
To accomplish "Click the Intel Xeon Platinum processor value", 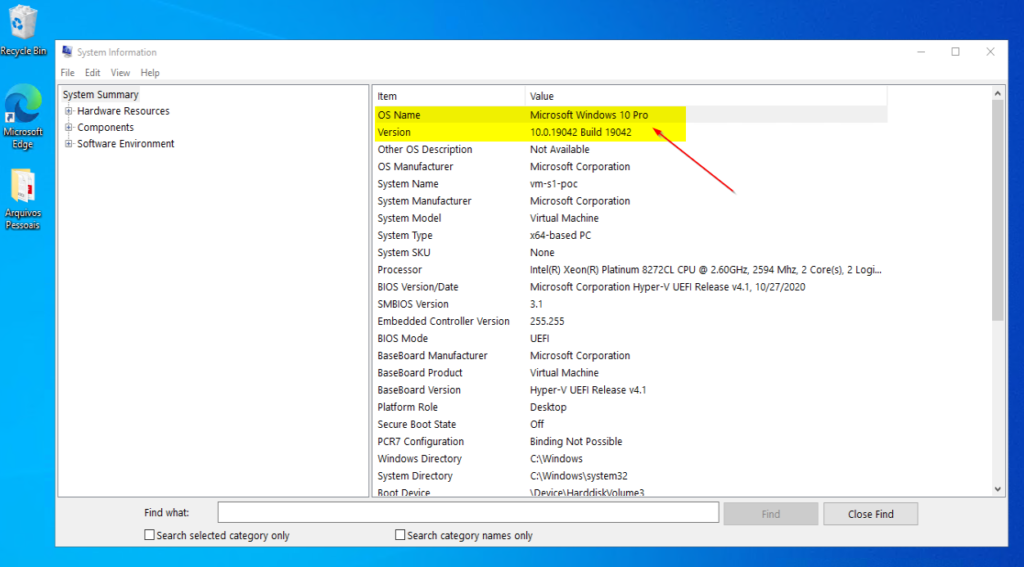I will [706, 270].
